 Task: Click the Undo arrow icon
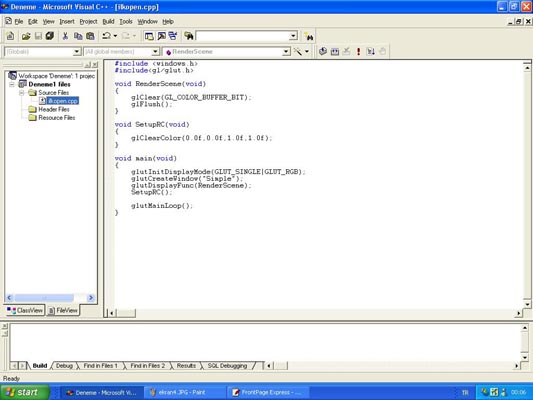[107, 36]
